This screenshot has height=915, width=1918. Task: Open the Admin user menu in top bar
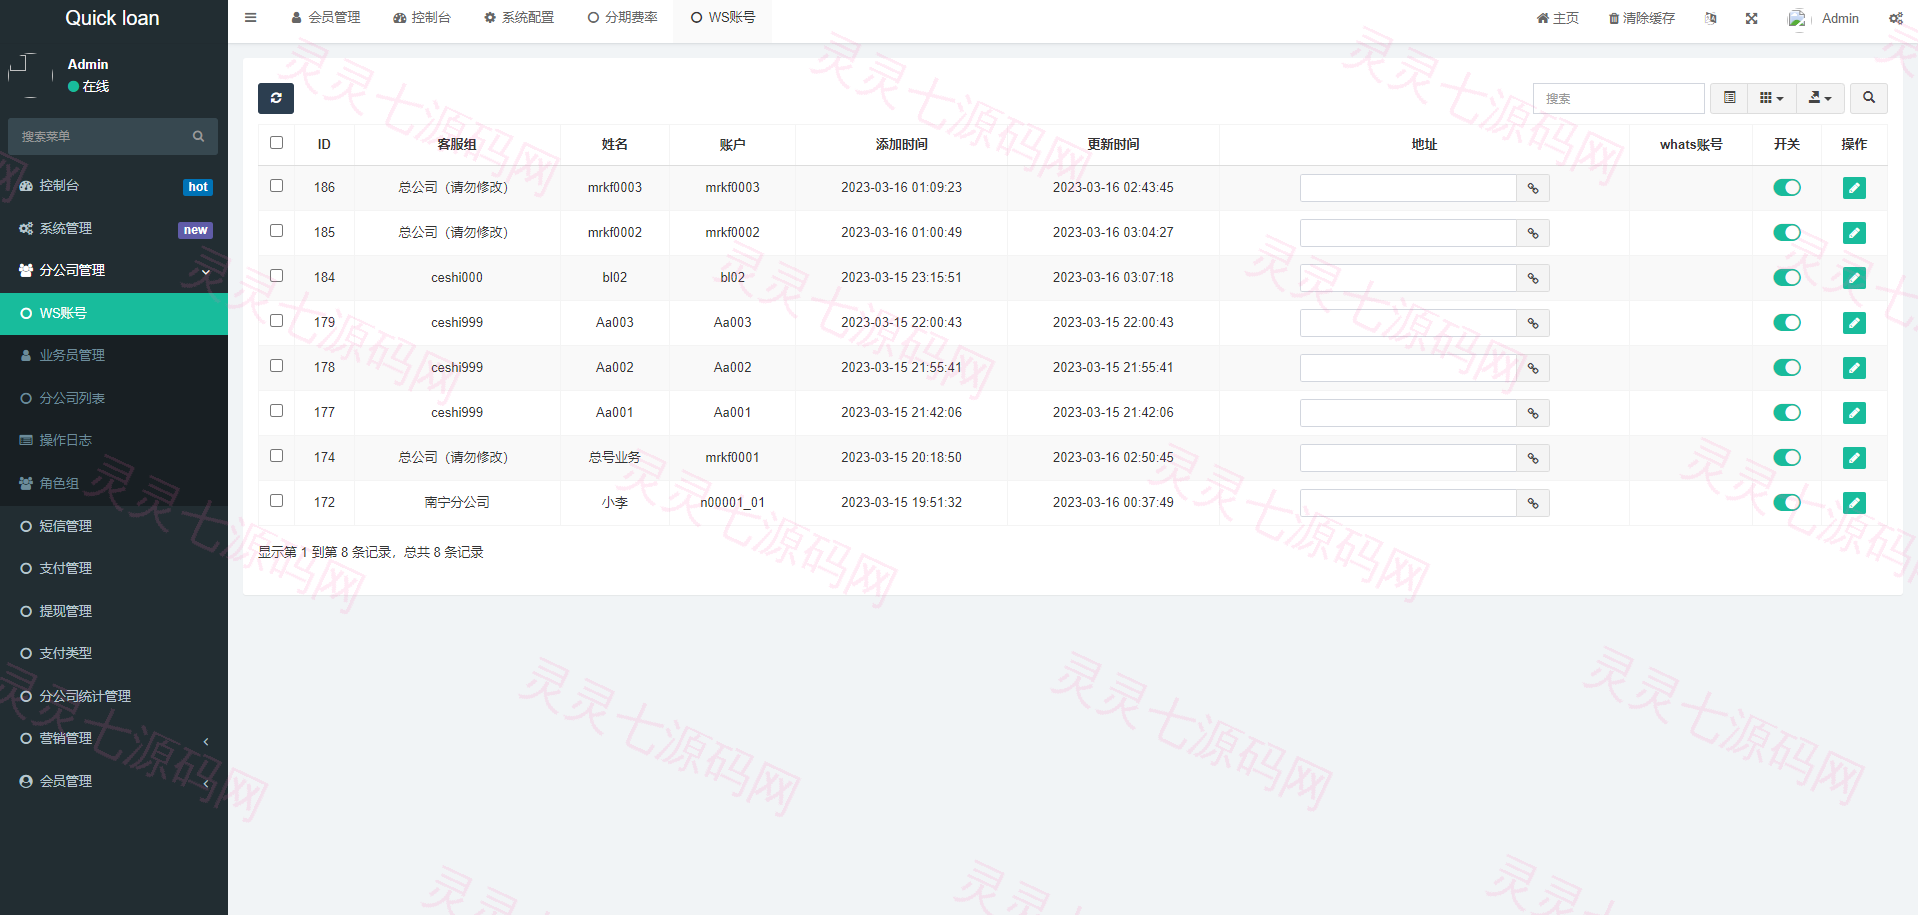(1824, 18)
